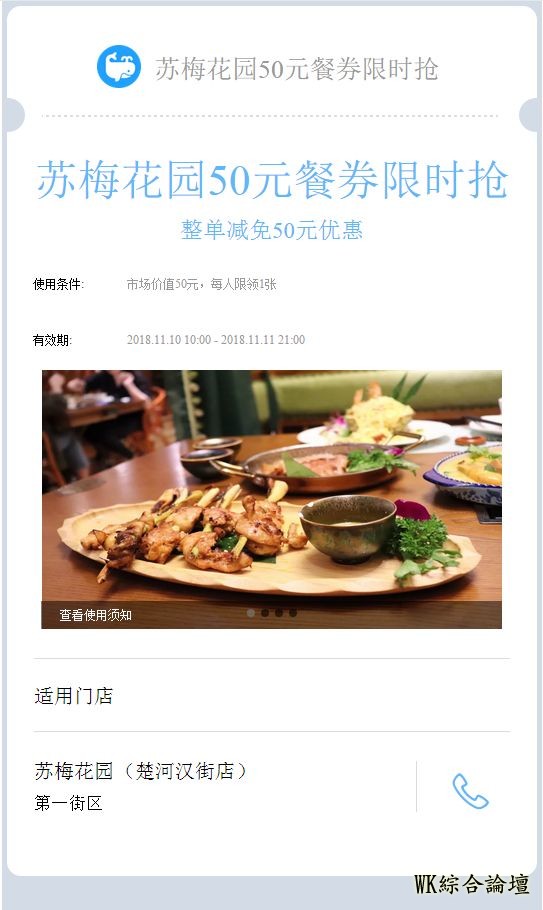
Task: Click the yellow curry dish in the photo
Action: pyautogui.click(x=471, y=470)
